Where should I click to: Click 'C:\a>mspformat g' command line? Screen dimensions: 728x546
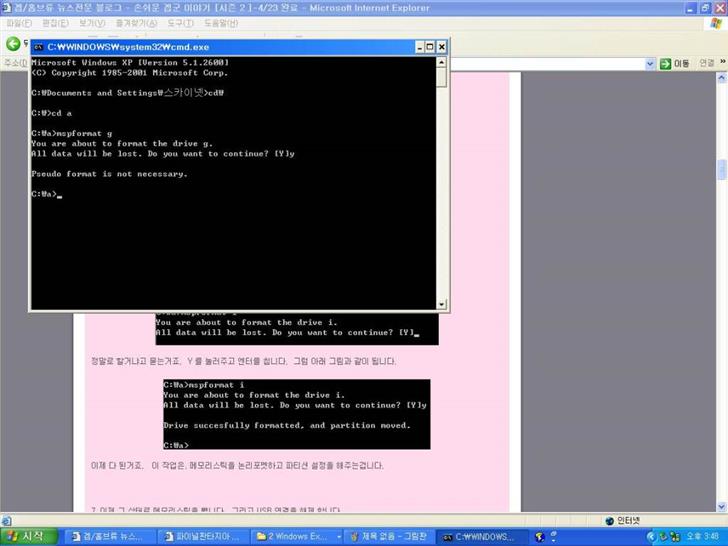[x=72, y=134]
